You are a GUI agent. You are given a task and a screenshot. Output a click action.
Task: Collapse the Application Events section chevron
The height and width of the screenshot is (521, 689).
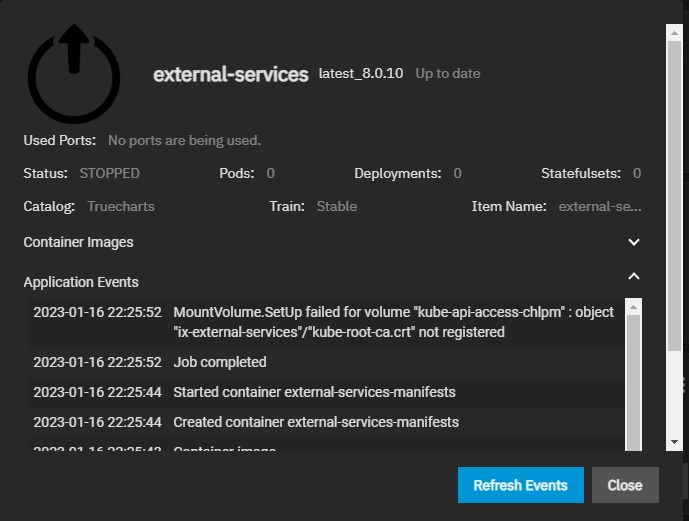[633, 276]
